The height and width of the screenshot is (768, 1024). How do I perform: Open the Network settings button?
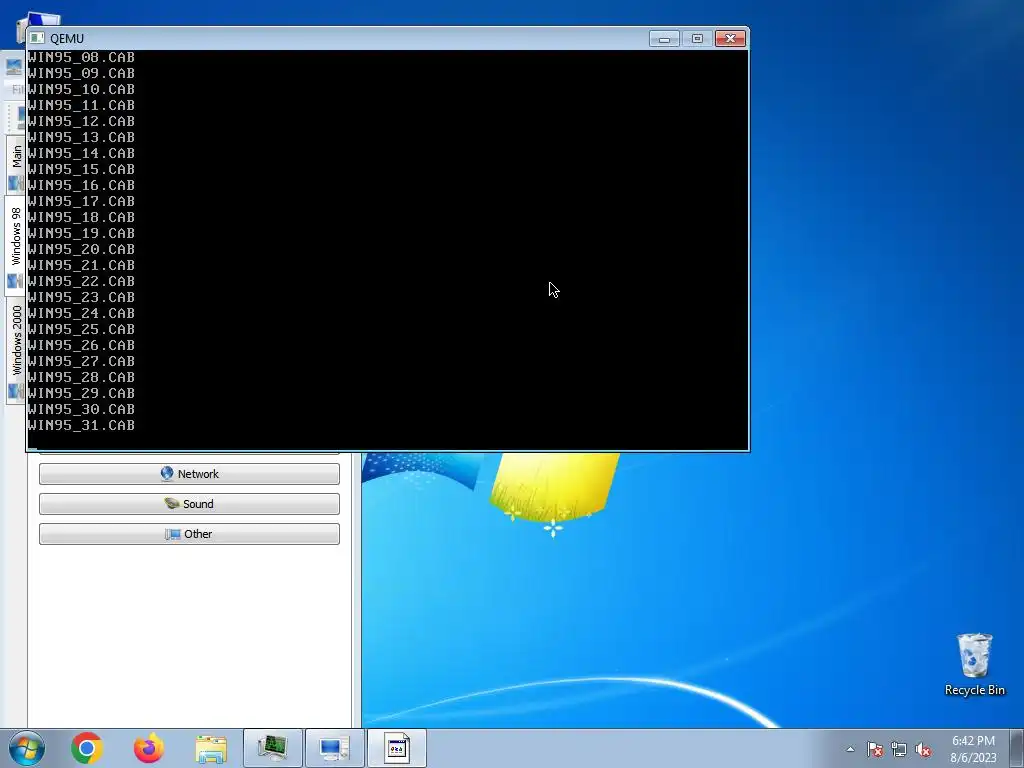[189, 474]
